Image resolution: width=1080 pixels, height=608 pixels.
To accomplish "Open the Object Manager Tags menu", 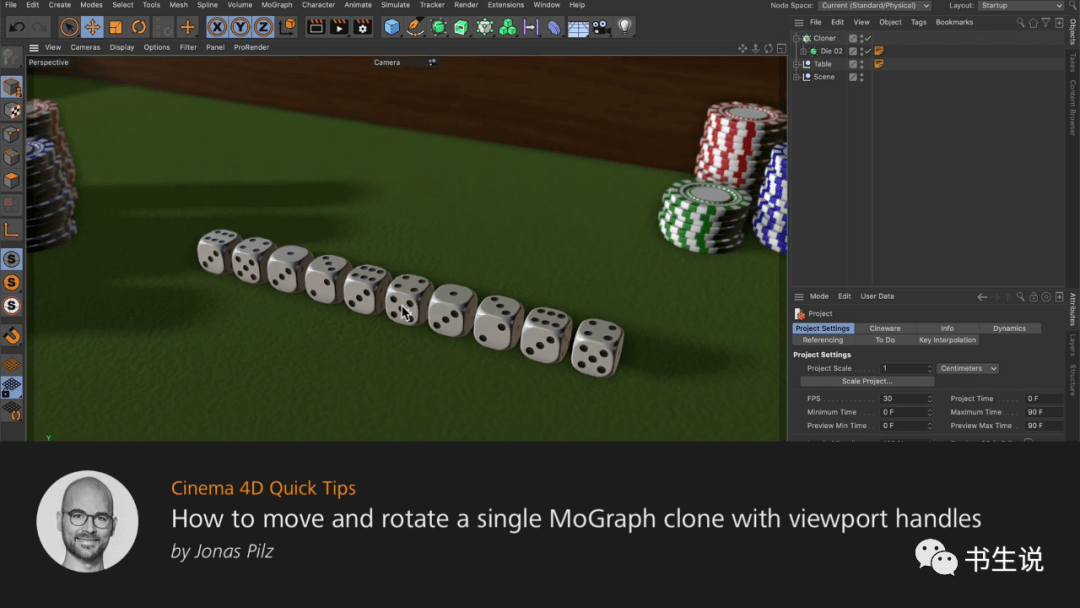I will [x=919, y=23].
